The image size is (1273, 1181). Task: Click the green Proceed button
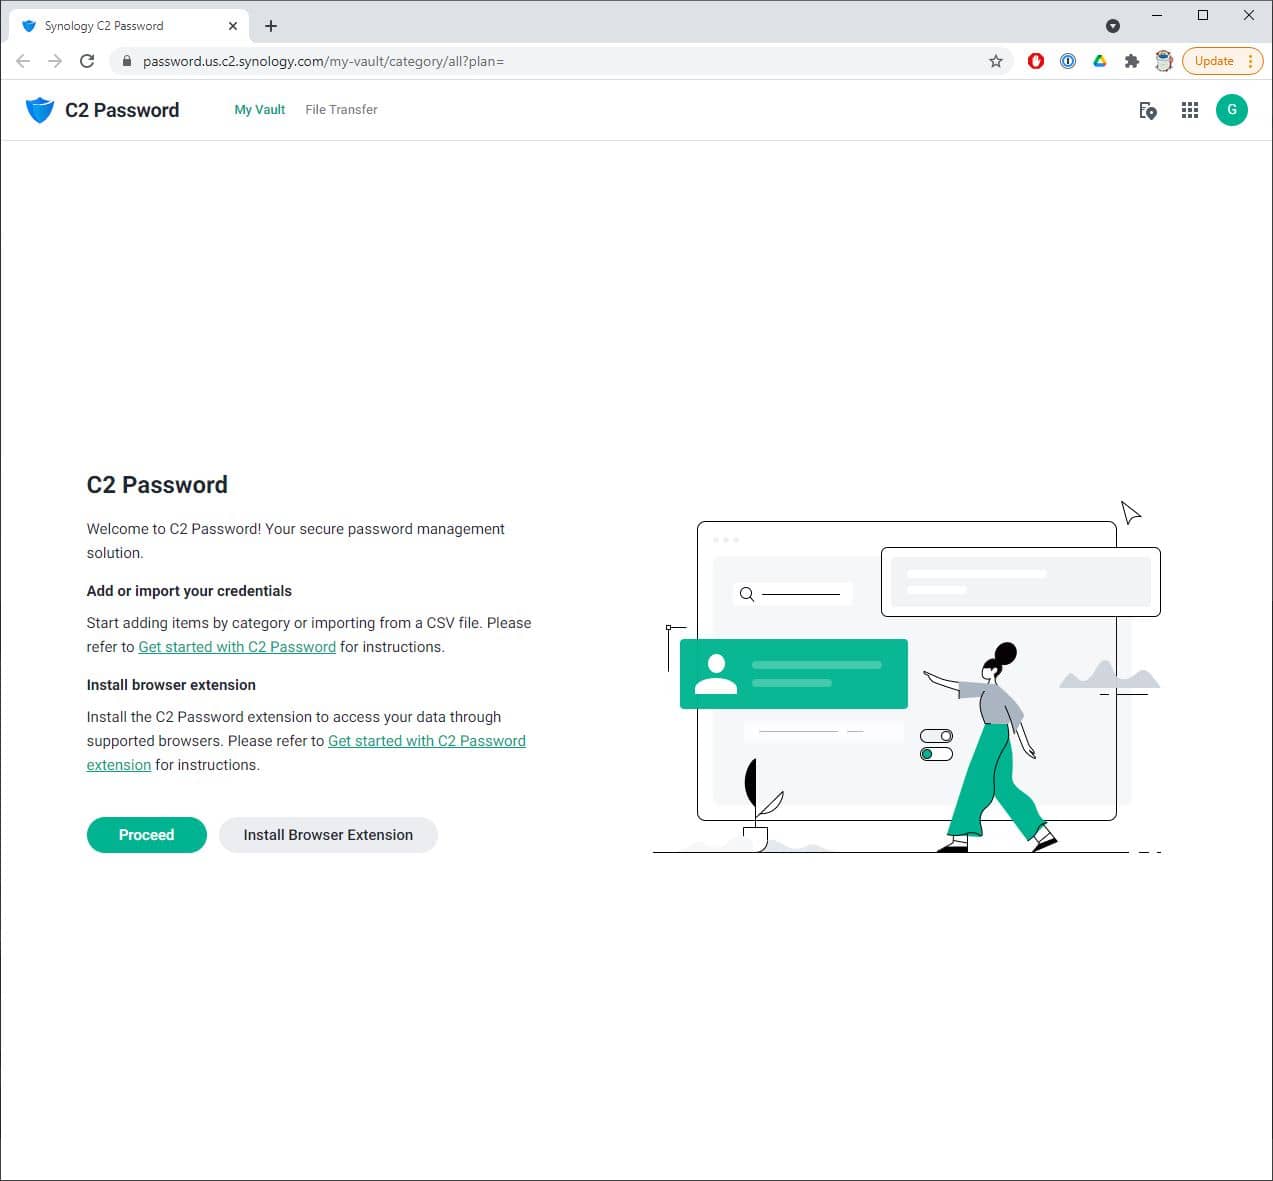[x=147, y=835]
